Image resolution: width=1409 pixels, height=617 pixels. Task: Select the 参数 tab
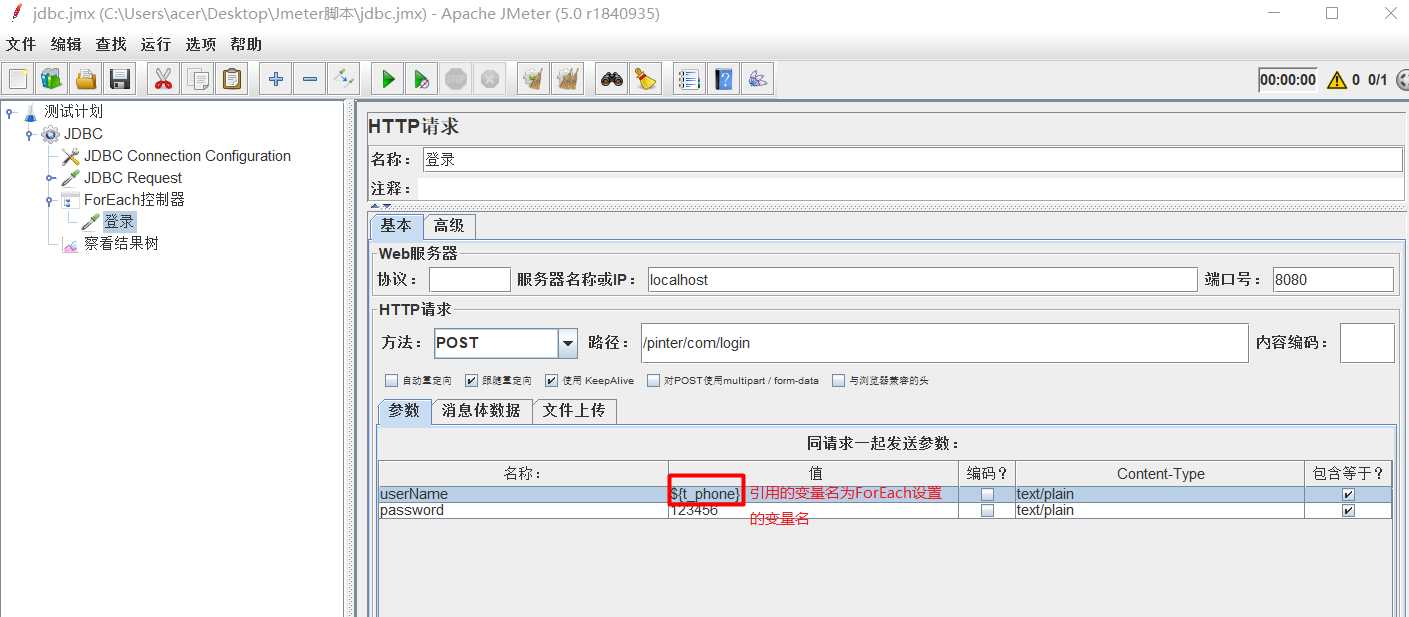(x=404, y=411)
